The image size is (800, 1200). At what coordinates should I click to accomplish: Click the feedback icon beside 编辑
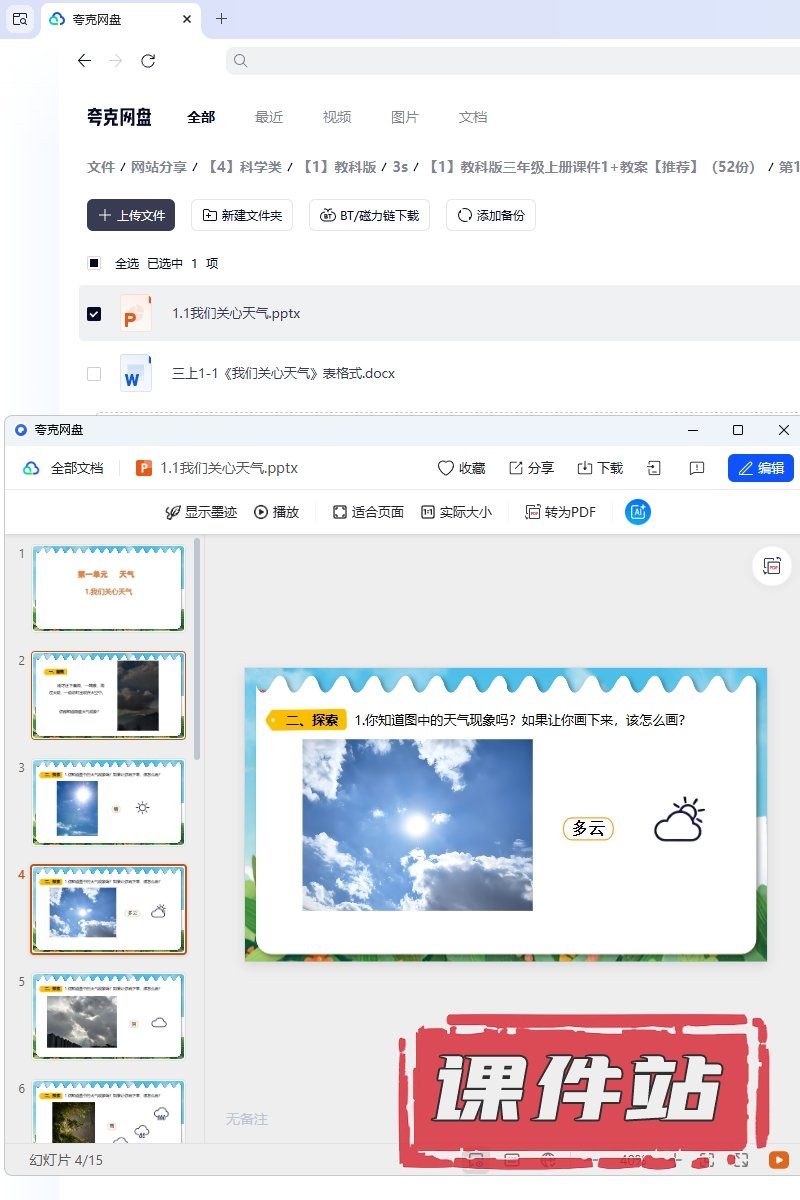[x=697, y=468]
